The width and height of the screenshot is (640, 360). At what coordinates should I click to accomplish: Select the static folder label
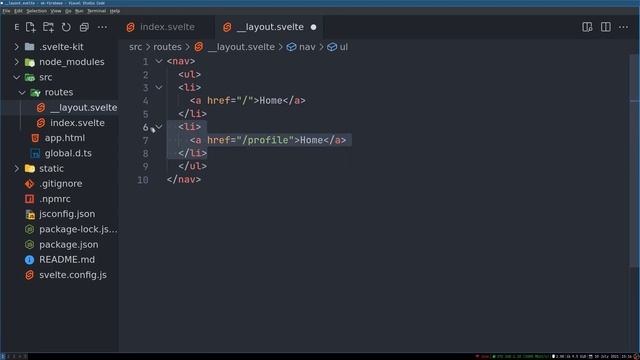[51, 169]
